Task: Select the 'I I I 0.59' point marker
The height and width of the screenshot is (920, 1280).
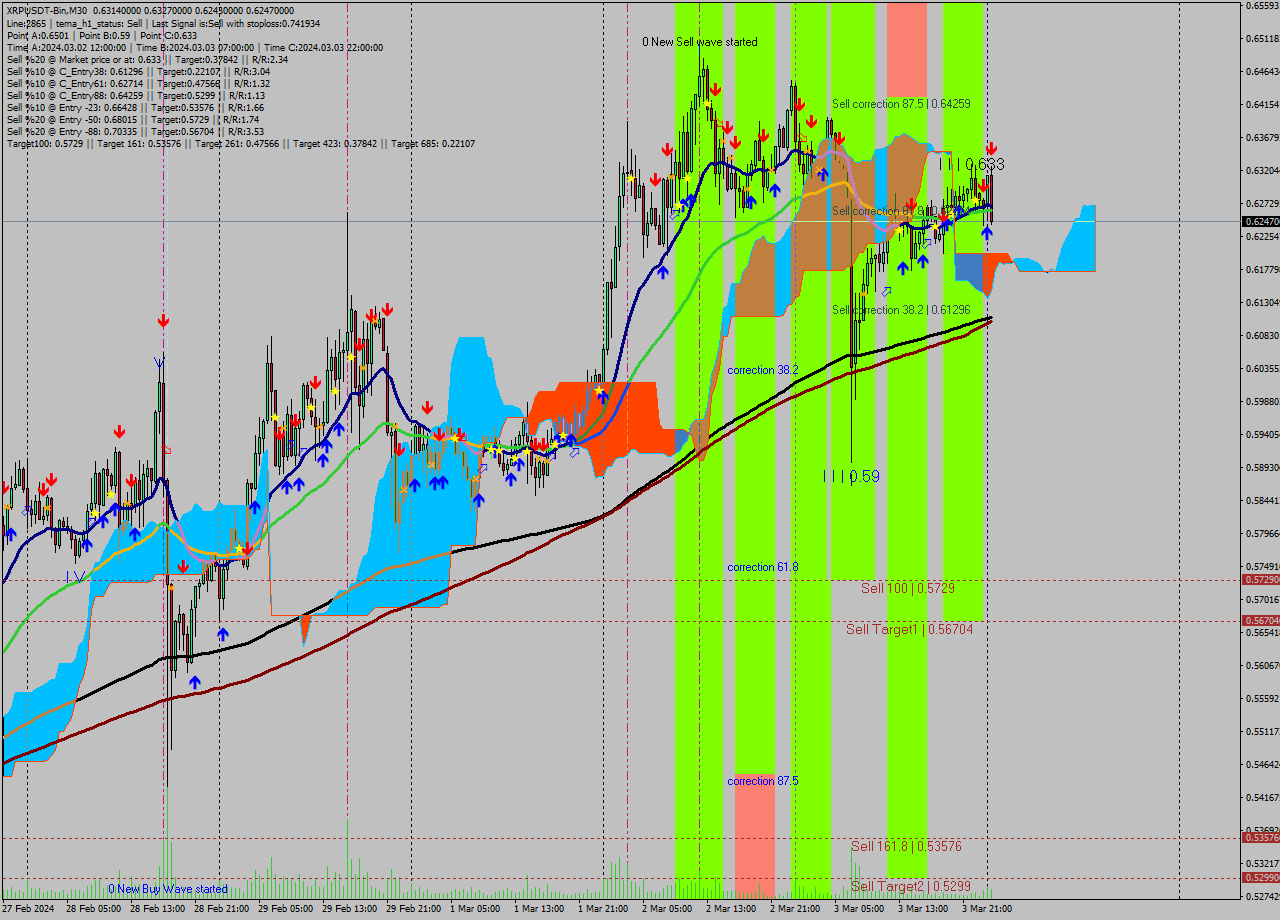Action: (x=850, y=476)
